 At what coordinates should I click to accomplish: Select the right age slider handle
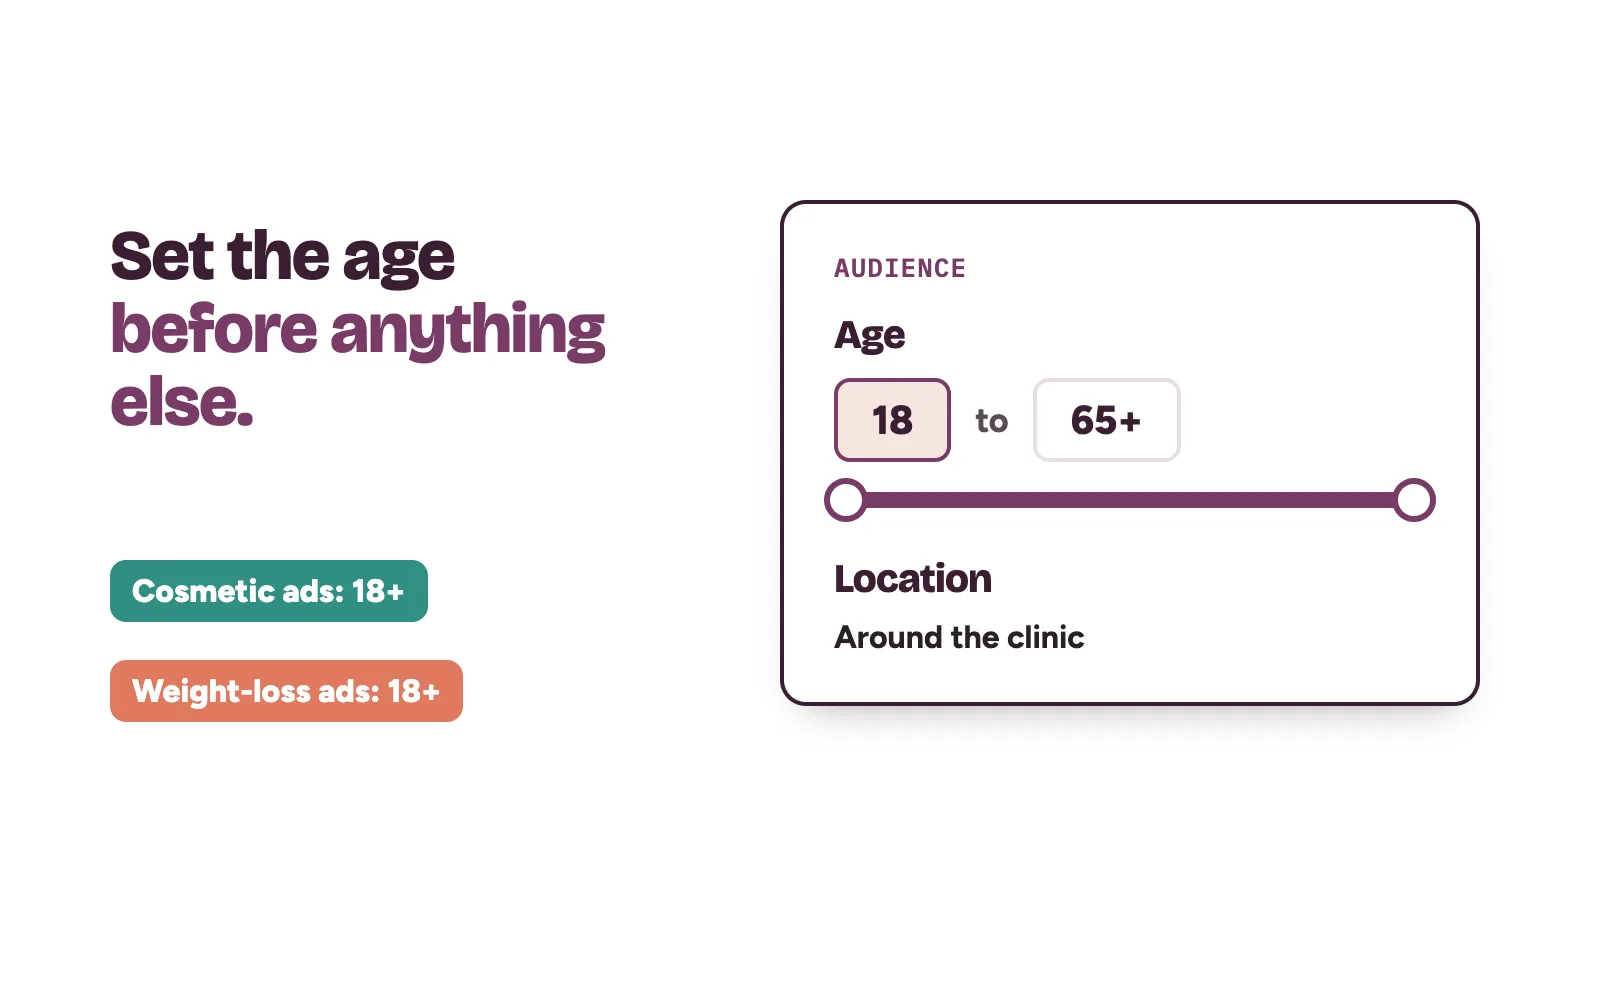coord(1414,500)
